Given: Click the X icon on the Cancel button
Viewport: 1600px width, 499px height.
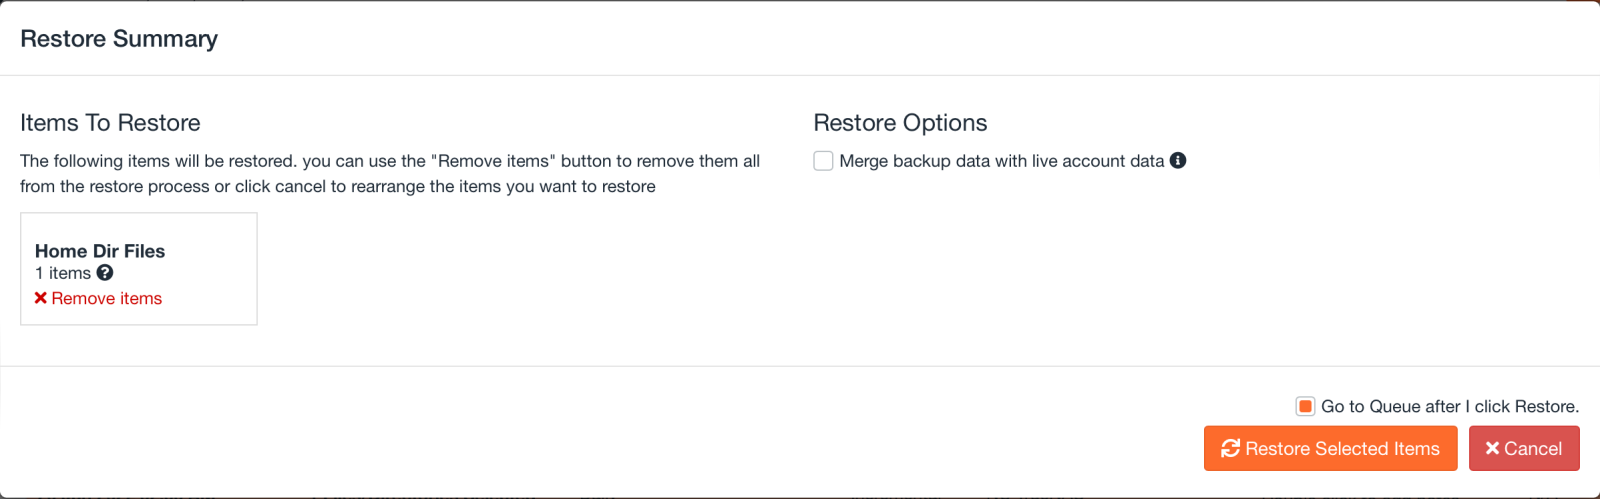Looking at the screenshot, I should (1492, 448).
